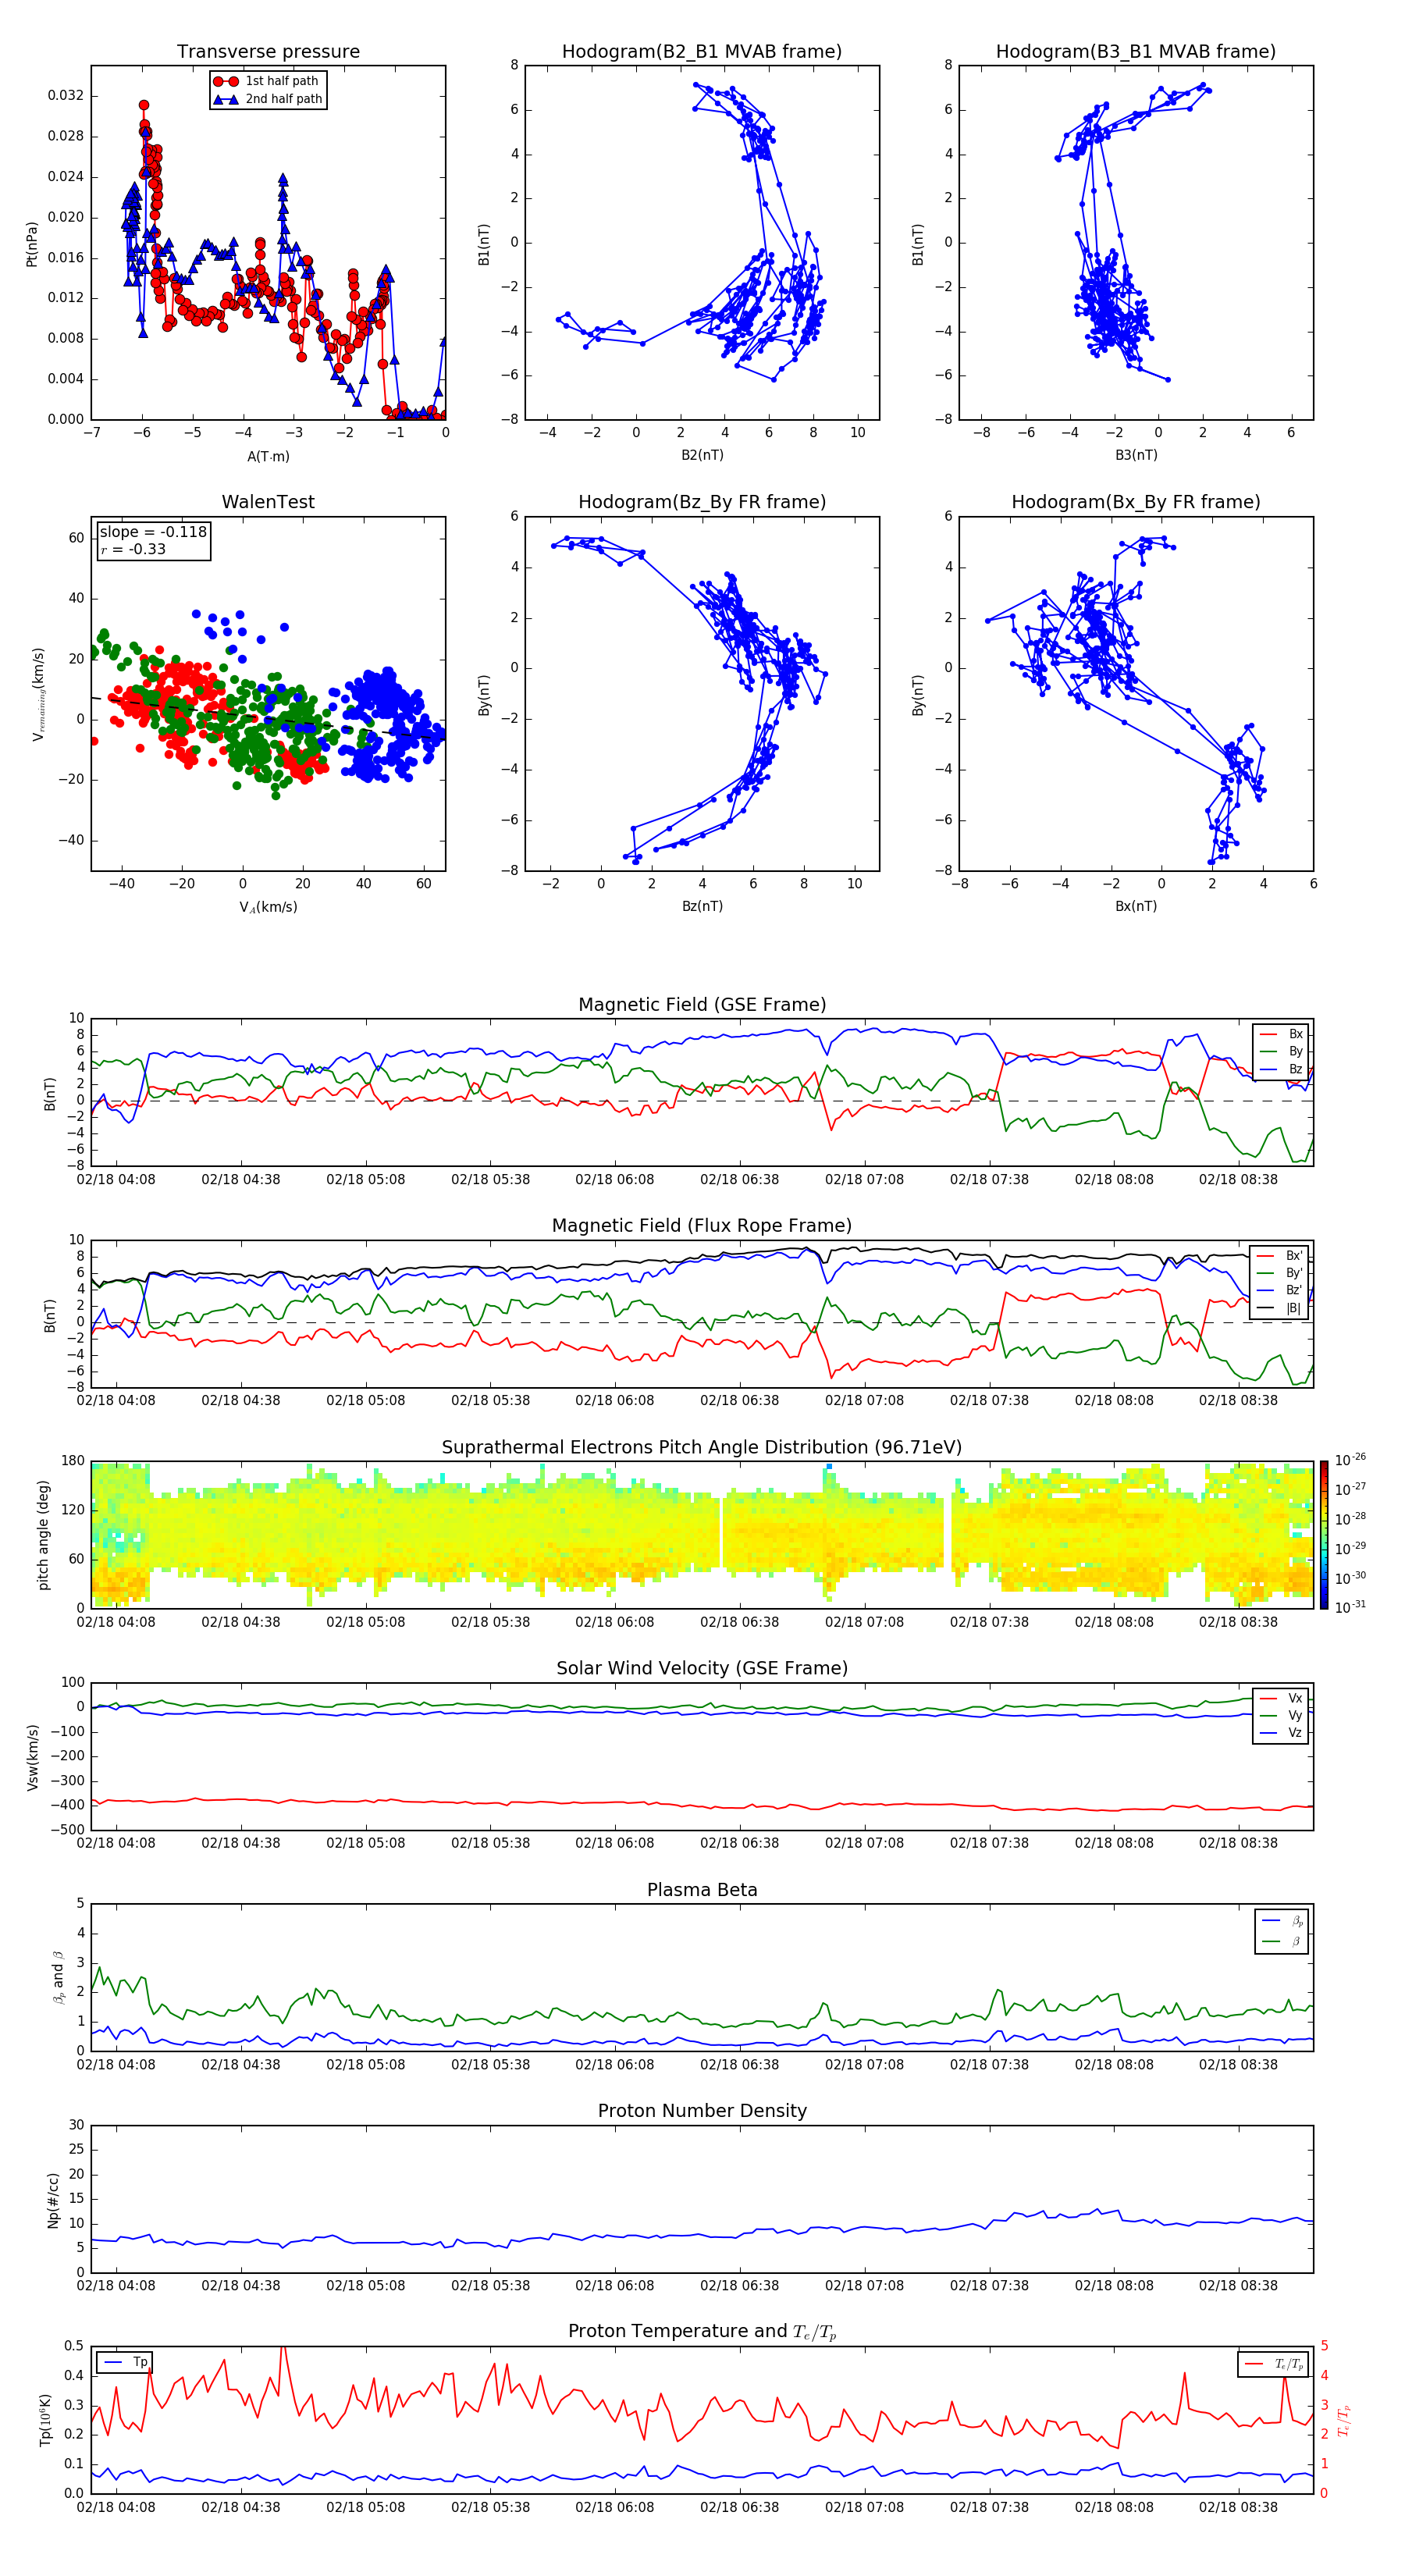Viewport: 1405px width, 2576px height.
Task: Click the 'B3(nT)' x-axis label
Action: (x=1136, y=455)
